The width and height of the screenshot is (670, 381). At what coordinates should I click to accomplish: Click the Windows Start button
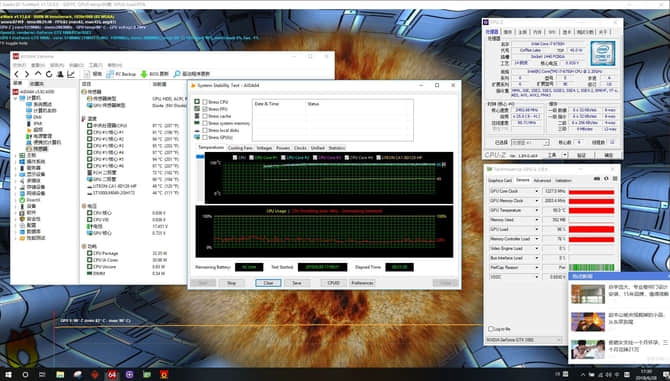click(8, 375)
